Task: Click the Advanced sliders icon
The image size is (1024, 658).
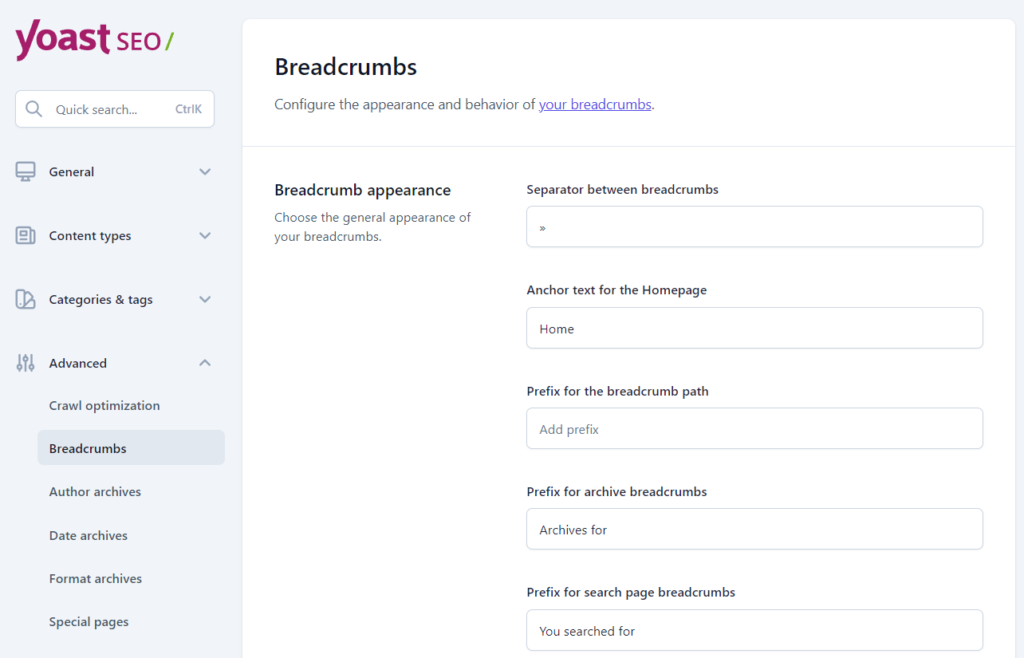Action: point(25,363)
